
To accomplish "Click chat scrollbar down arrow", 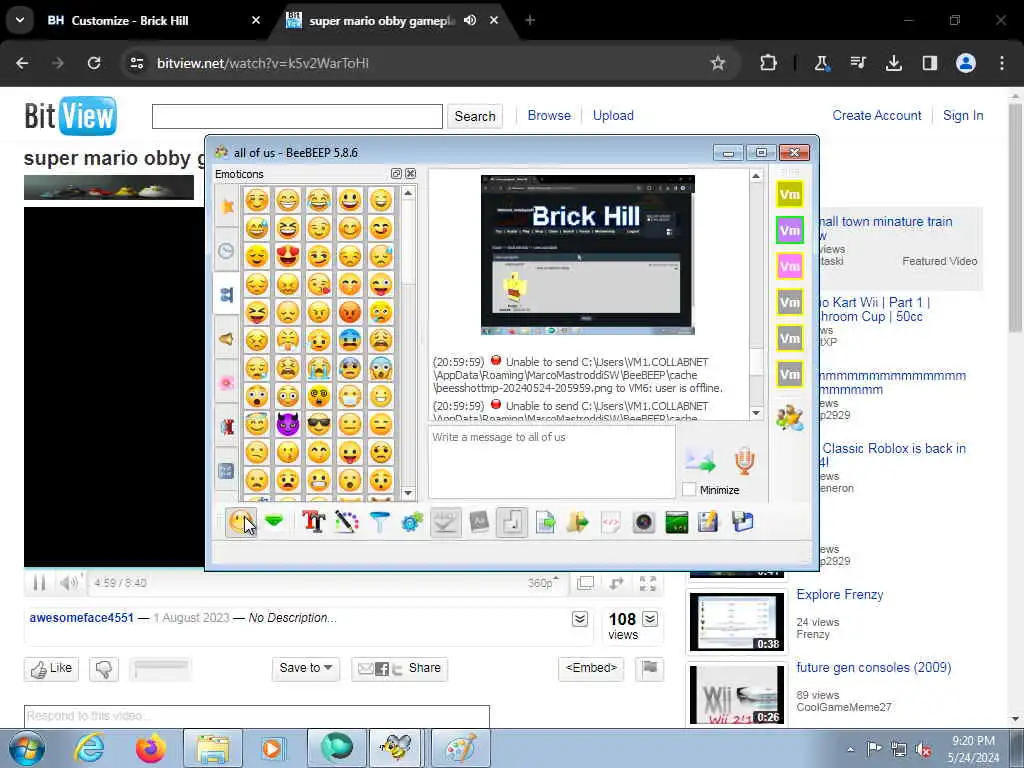I will pos(756,413).
